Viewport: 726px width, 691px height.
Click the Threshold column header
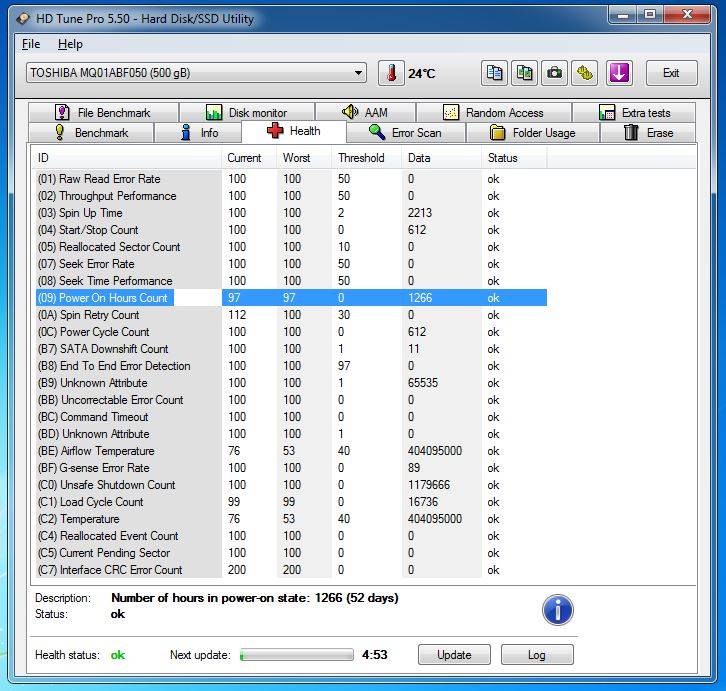tap(367, 158)
